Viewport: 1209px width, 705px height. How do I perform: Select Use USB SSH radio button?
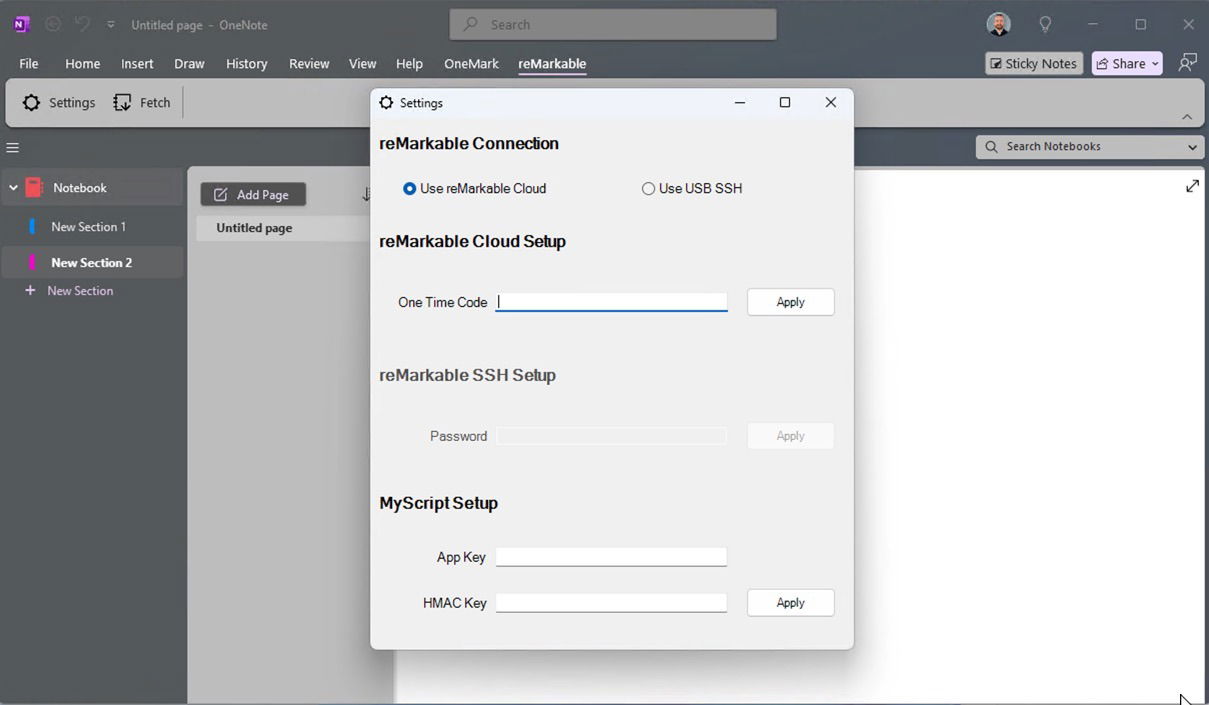pyautogui.click(x=648, y=189)
